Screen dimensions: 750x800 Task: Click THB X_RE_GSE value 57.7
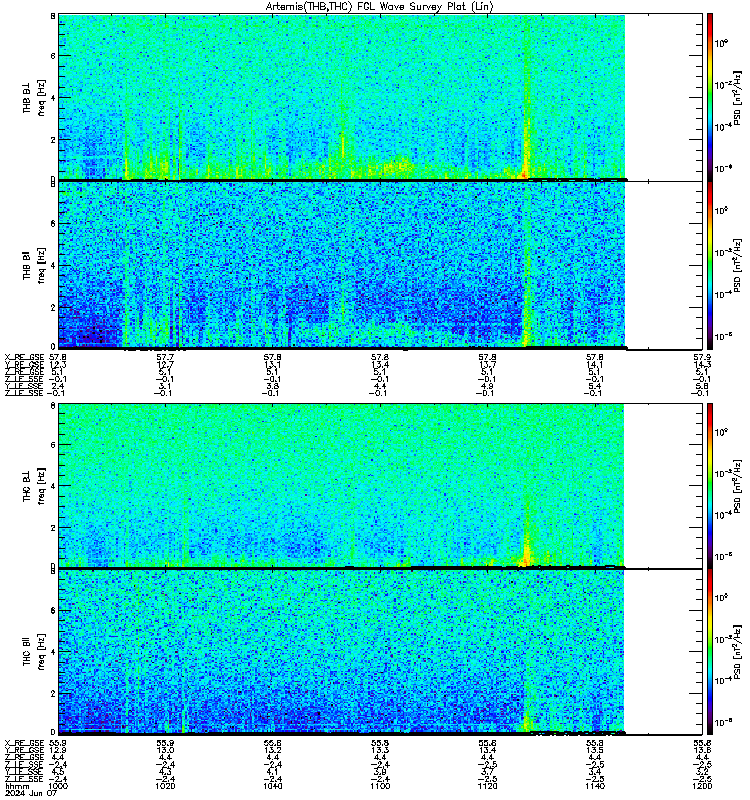165,358
